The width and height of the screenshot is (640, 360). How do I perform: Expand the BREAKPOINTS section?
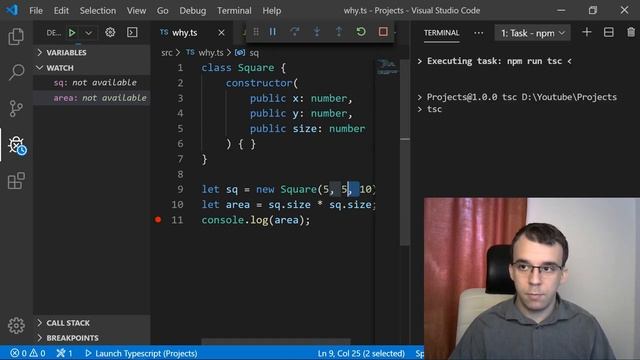point(92,338)
